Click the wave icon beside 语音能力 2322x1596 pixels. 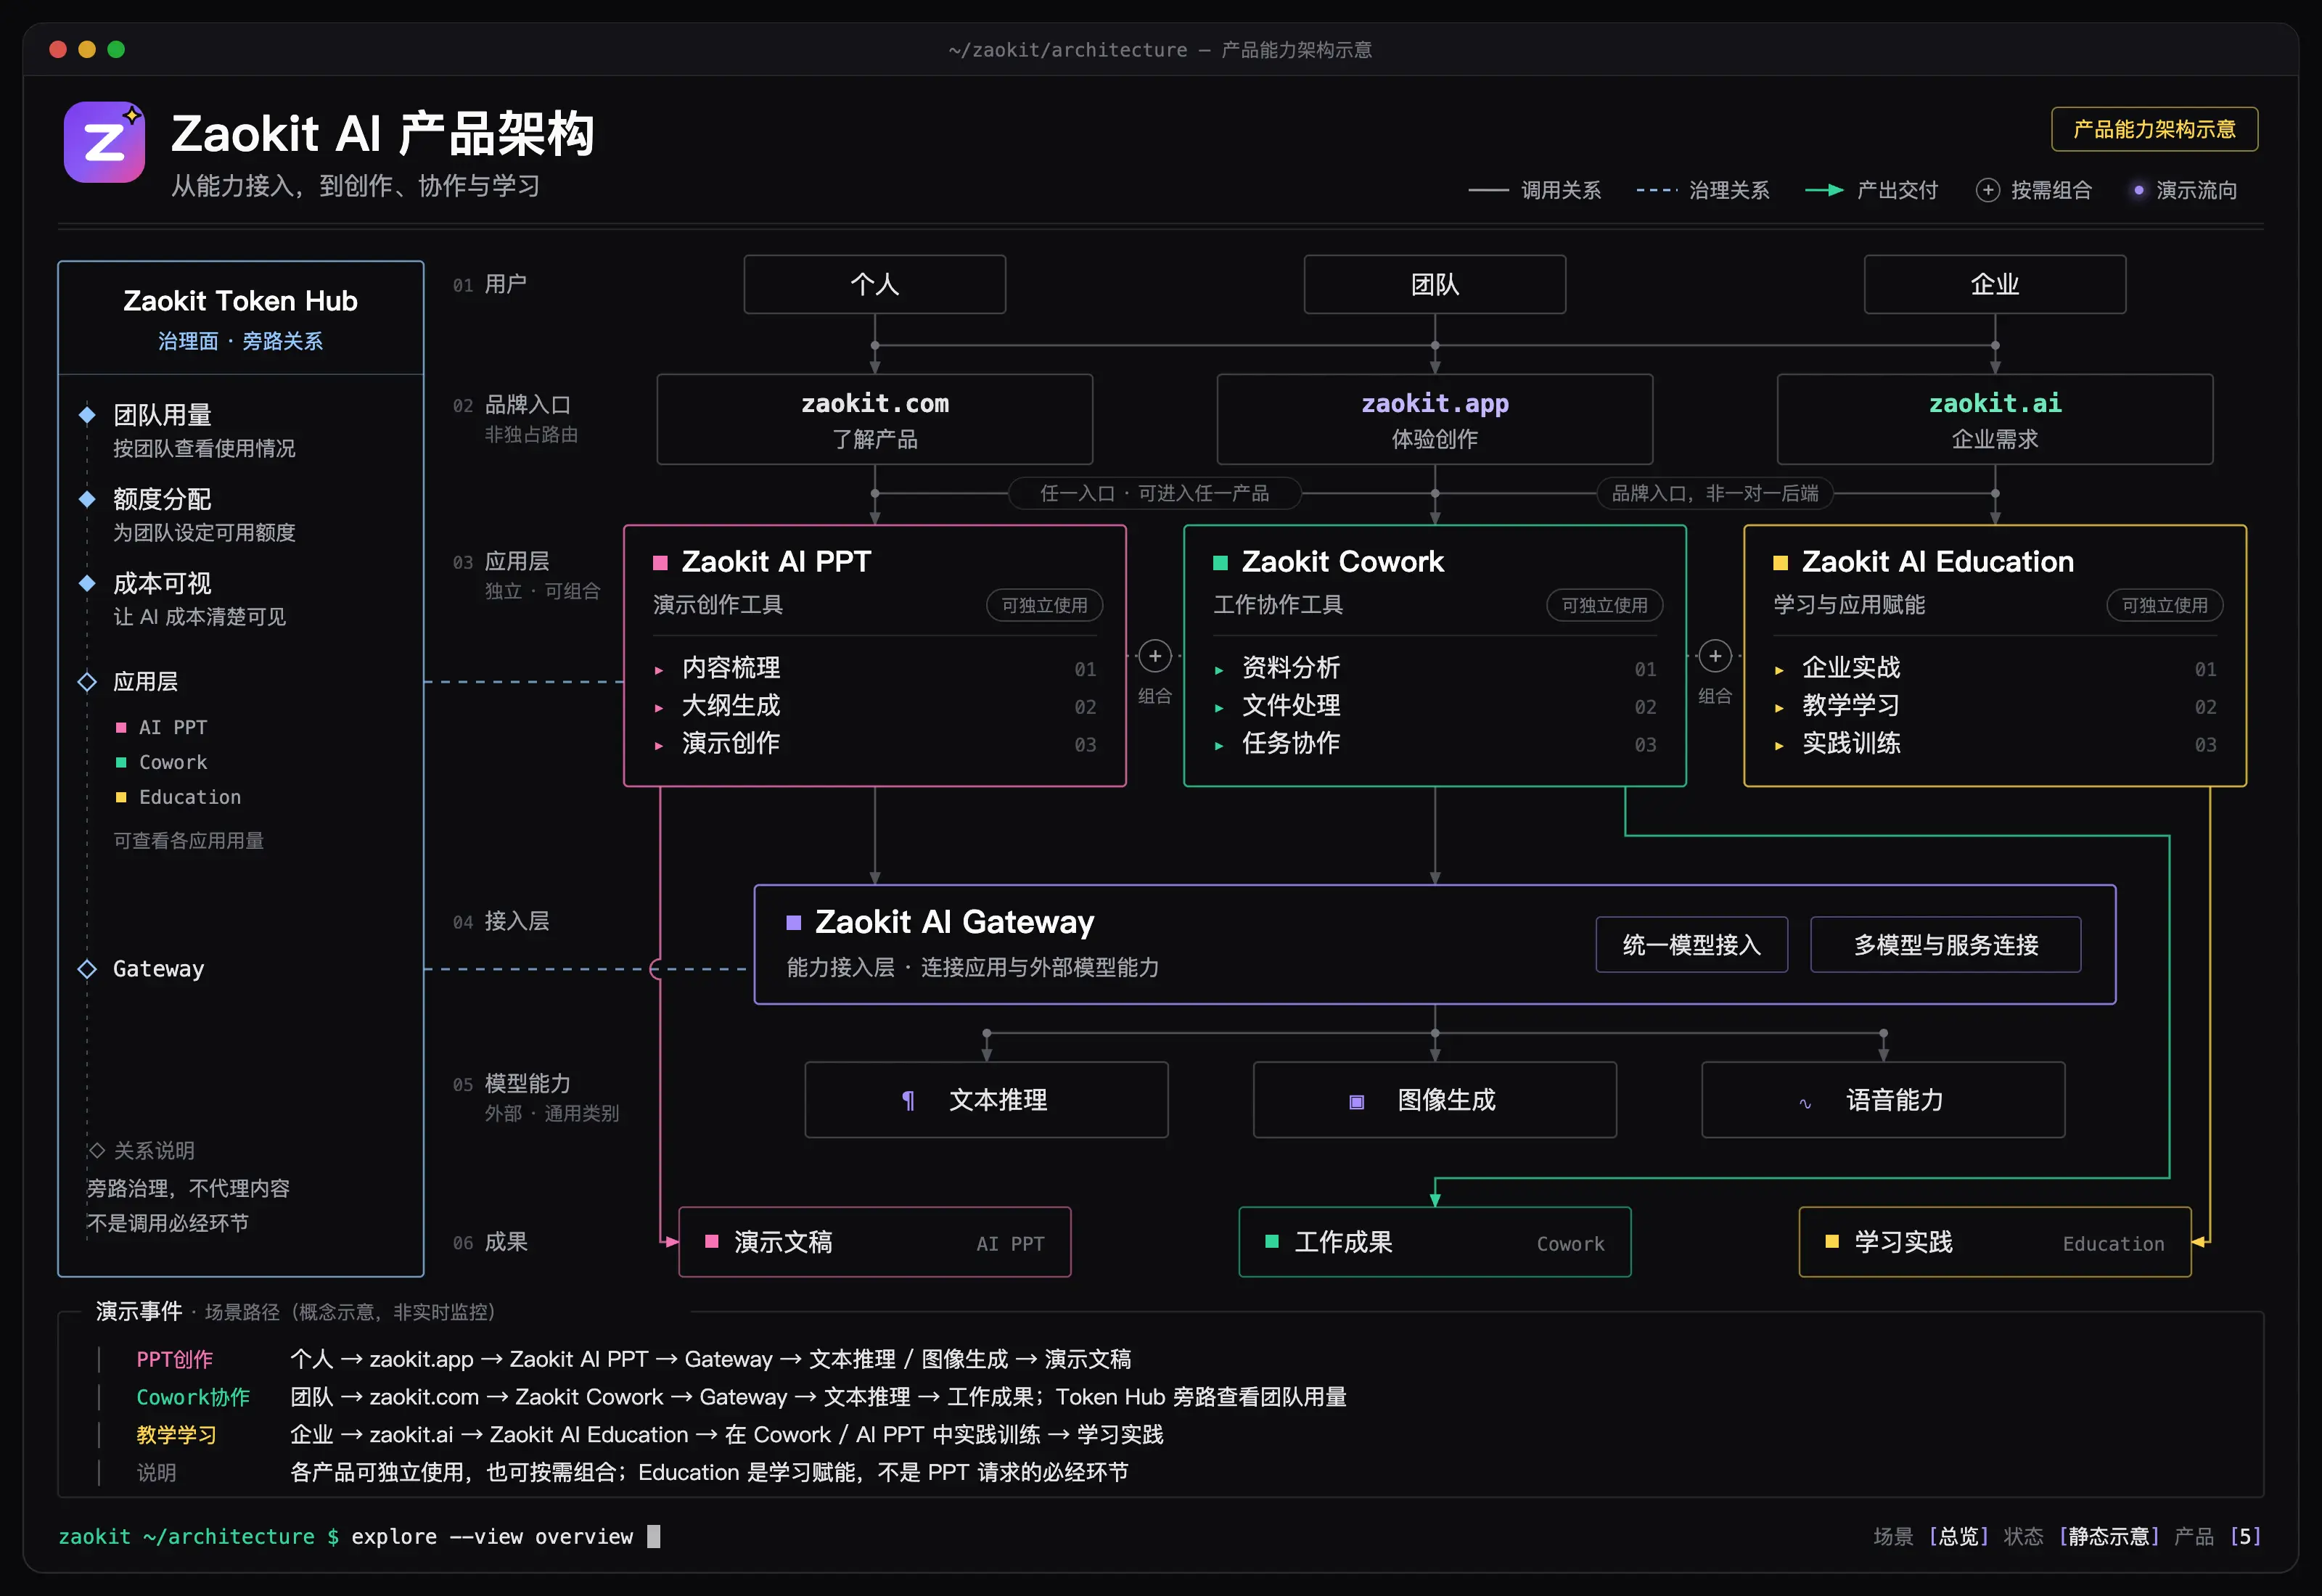[1805, 1103]
